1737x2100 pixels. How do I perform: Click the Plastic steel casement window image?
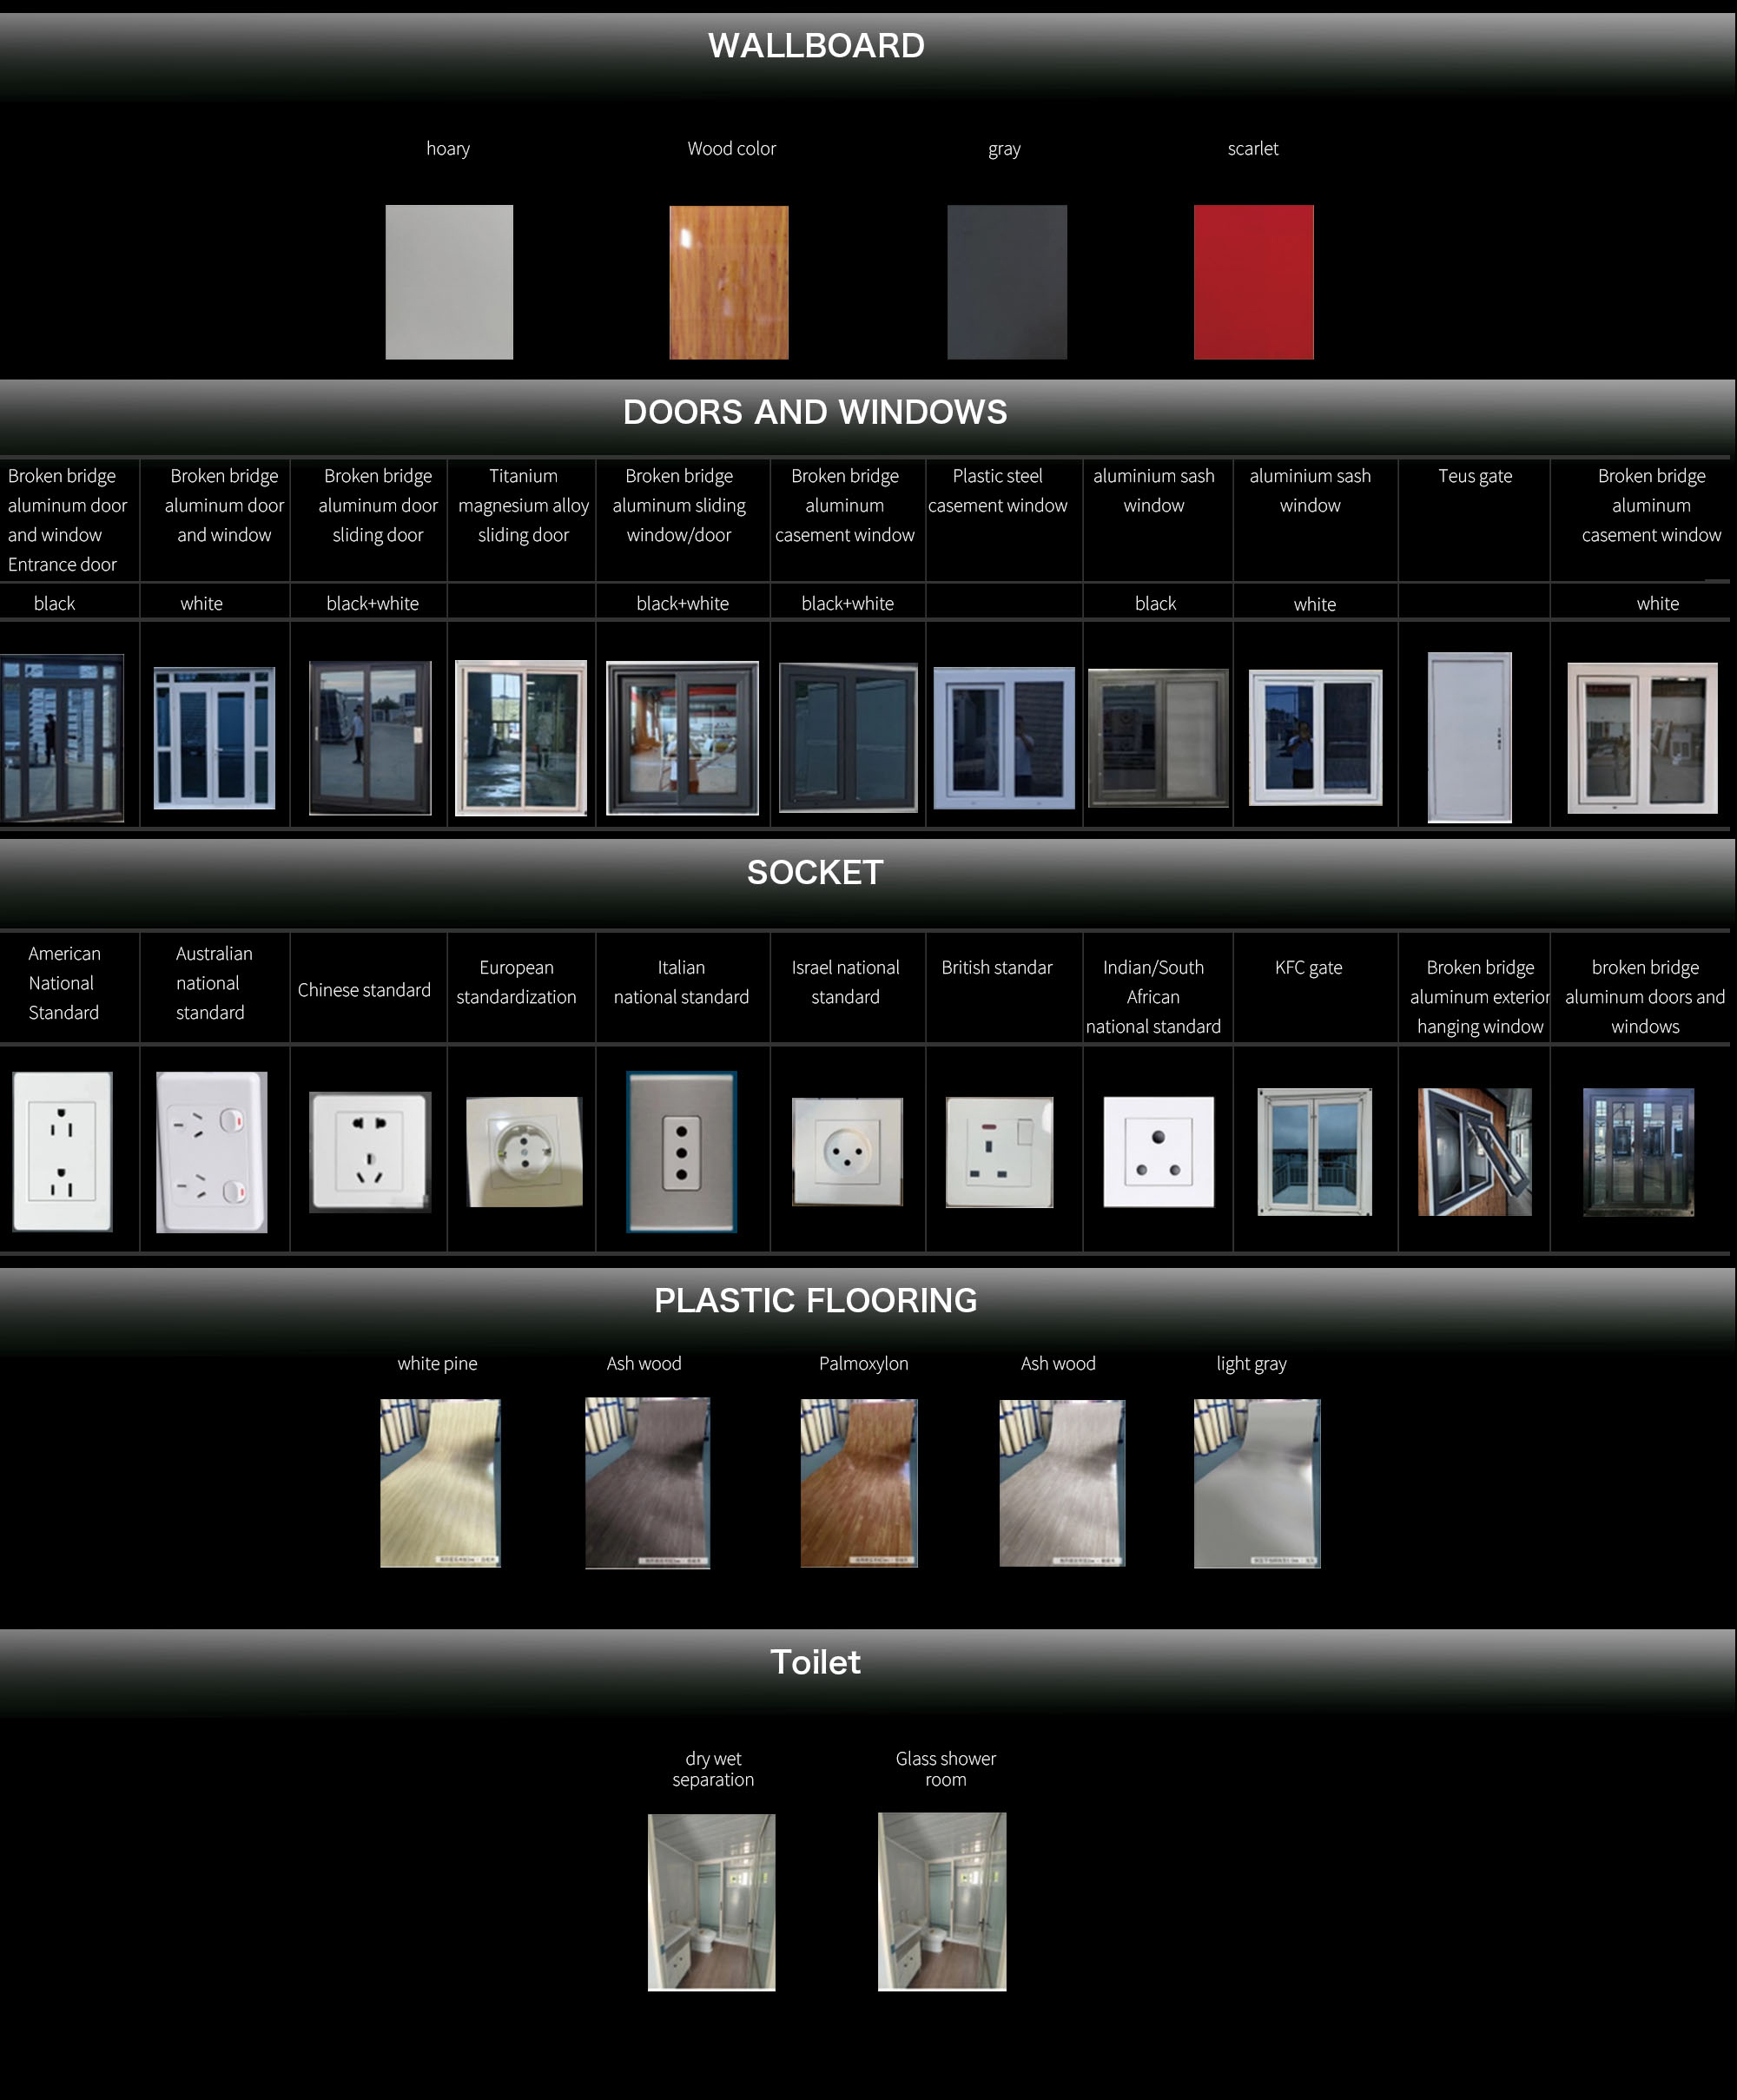(x=1003, y=738)
